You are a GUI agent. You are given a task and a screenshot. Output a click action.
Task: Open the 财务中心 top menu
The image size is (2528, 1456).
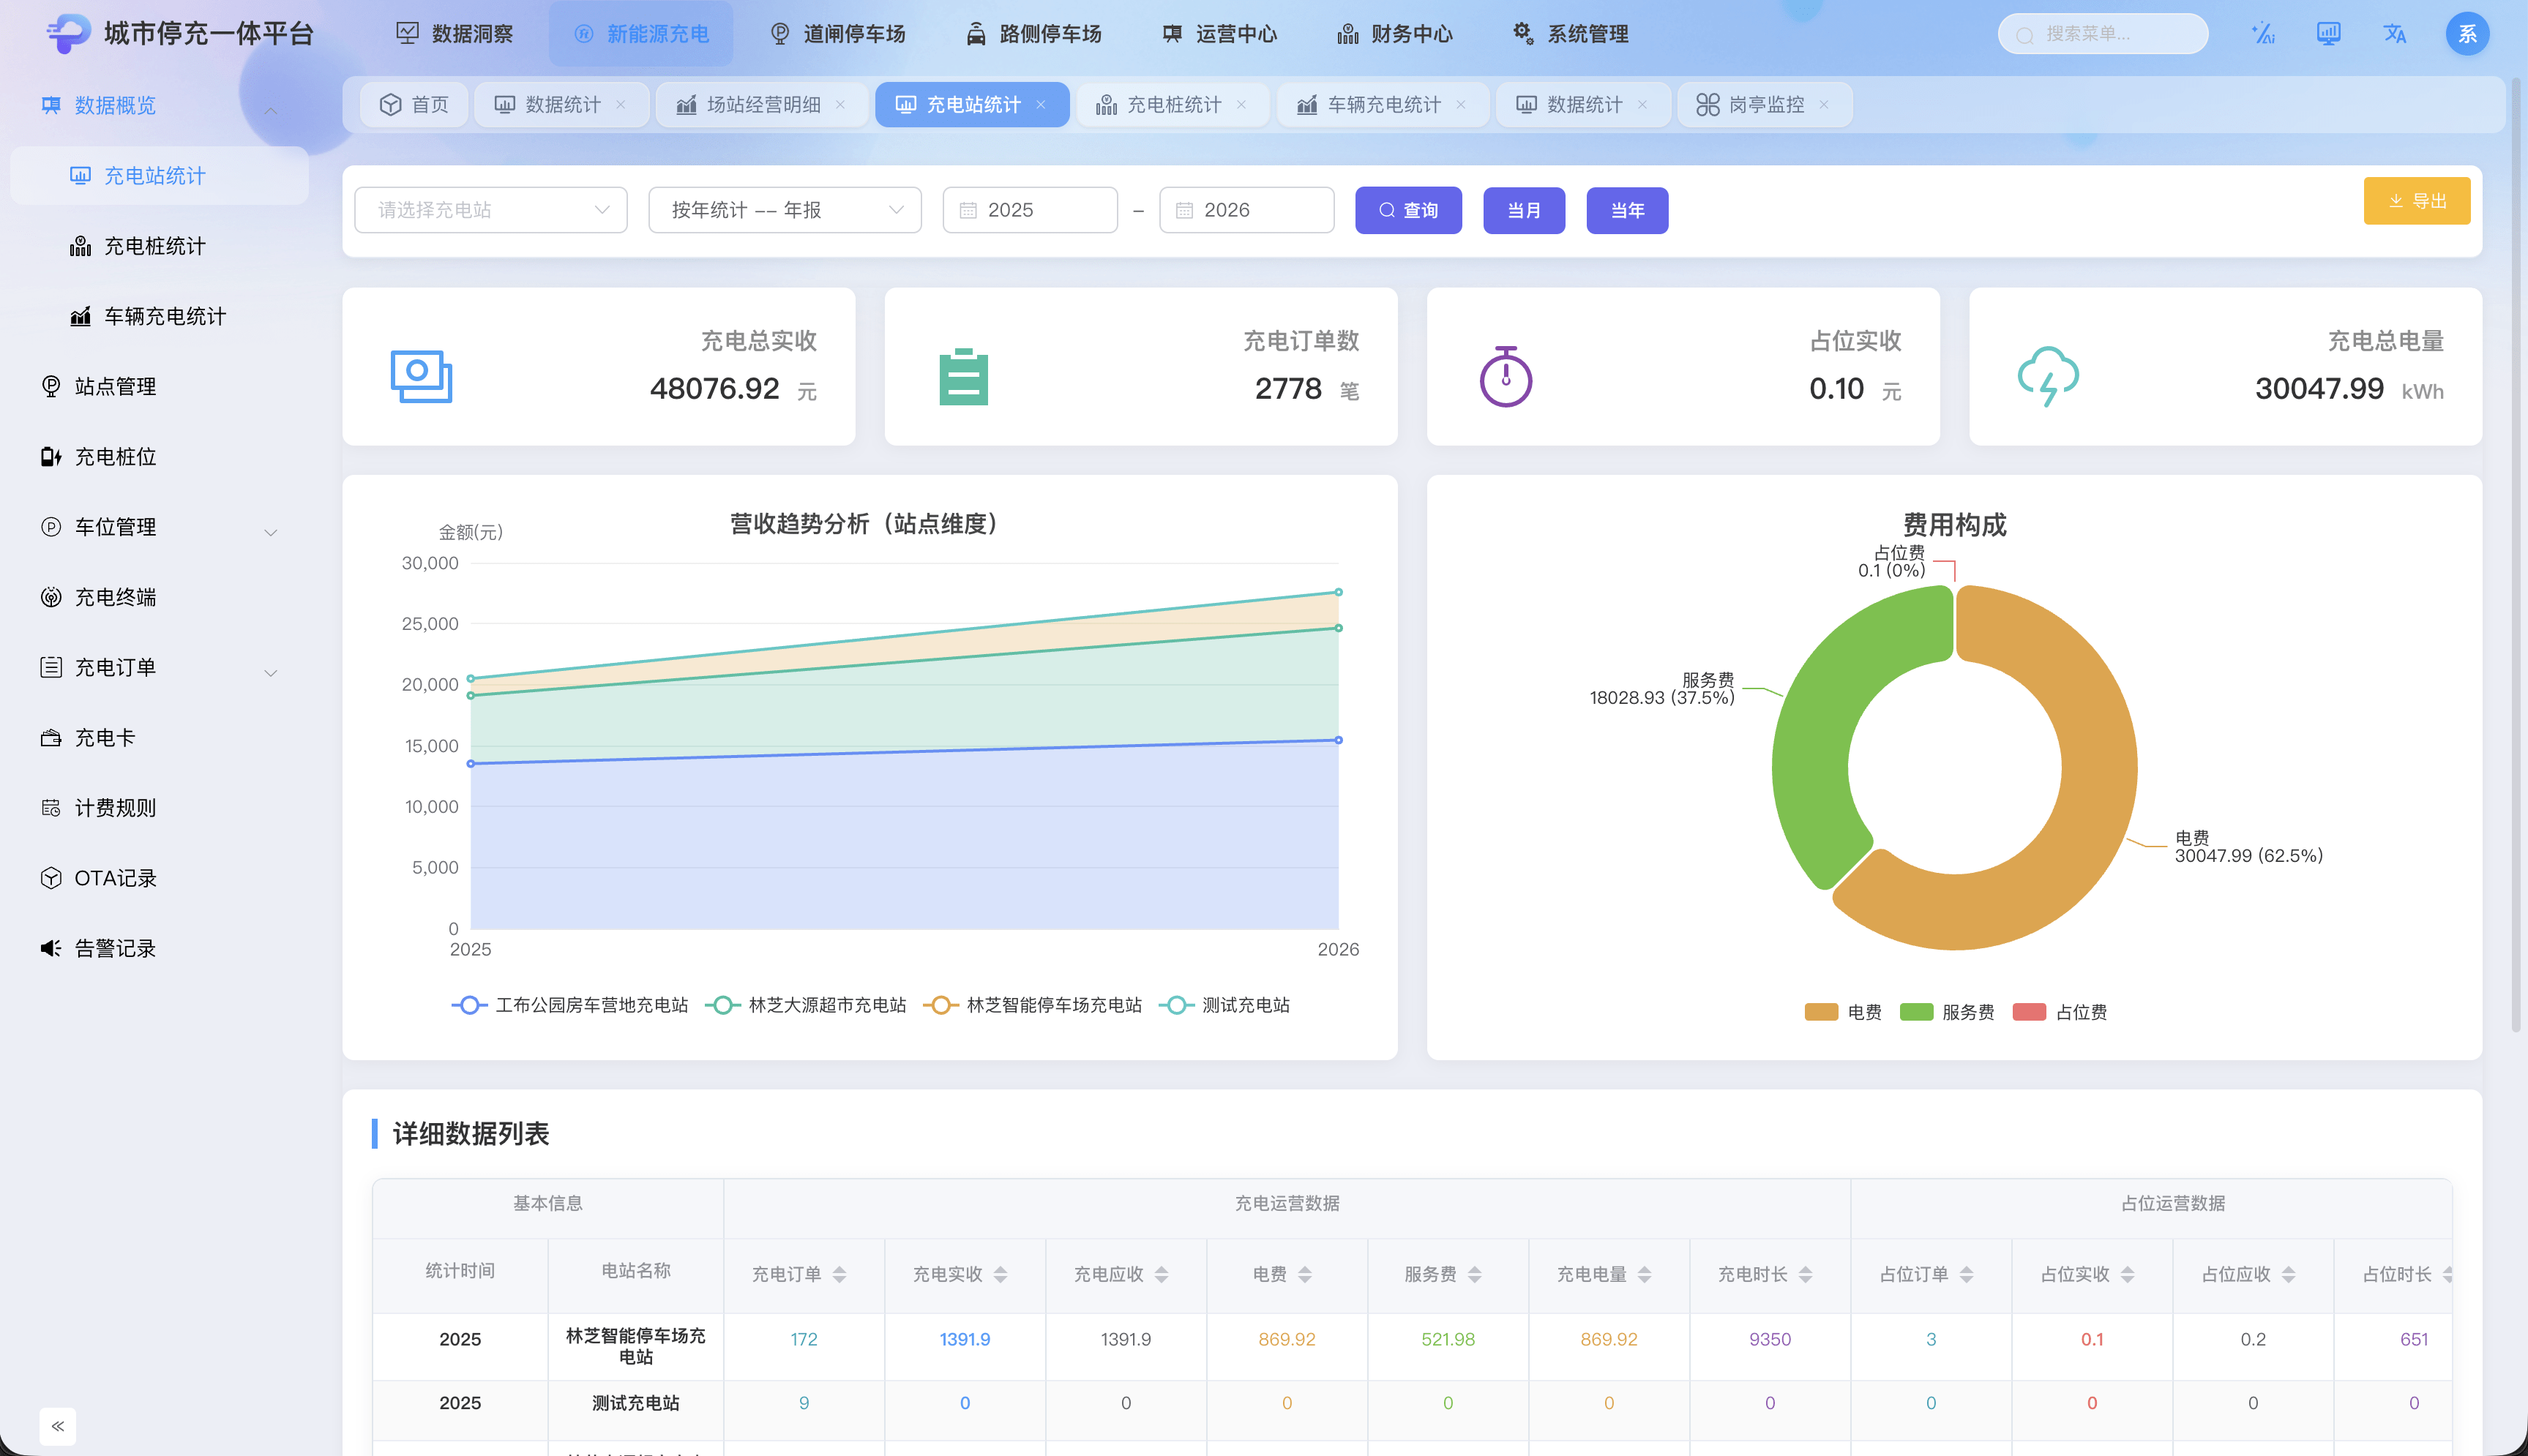click(1395, 34)
